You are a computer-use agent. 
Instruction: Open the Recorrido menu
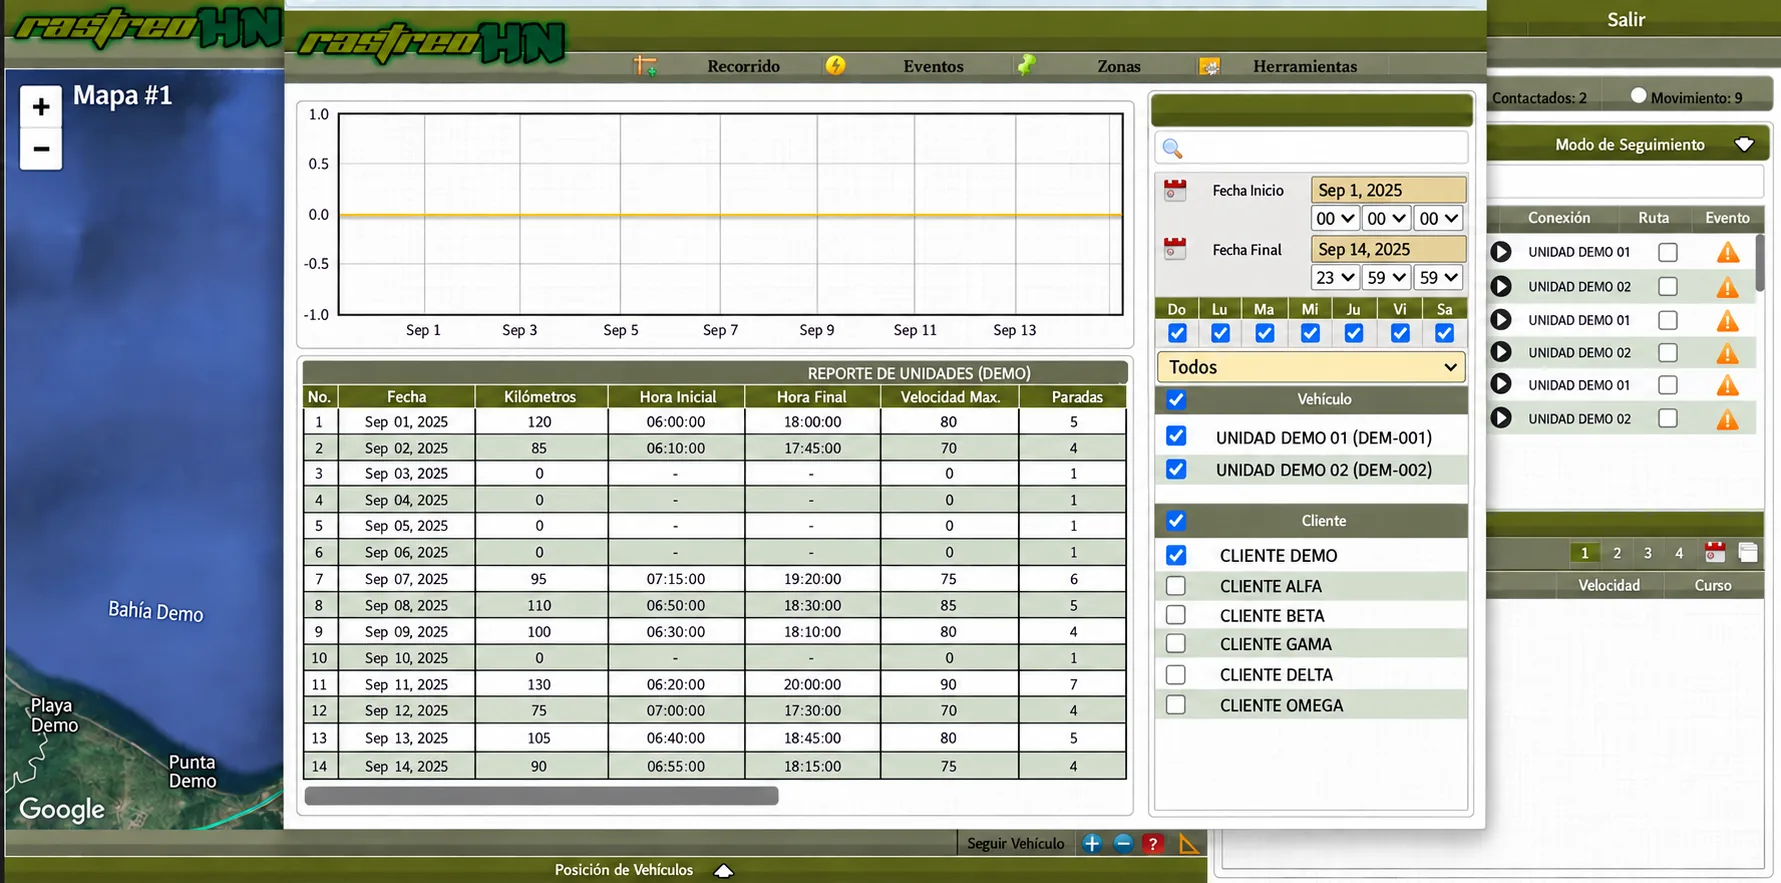743,66
